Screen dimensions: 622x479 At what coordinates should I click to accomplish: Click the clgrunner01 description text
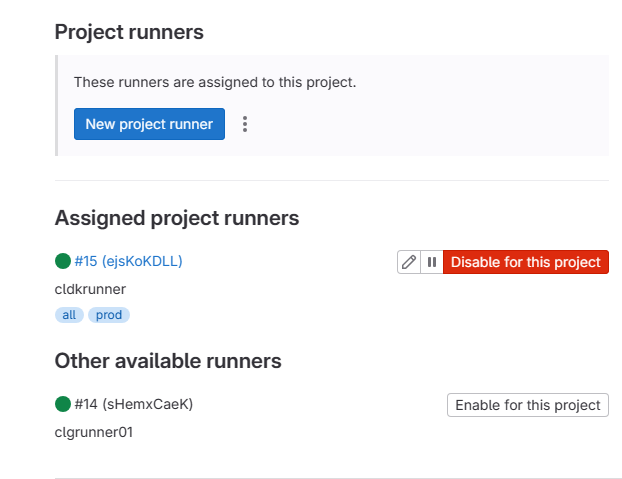(x=94, y=432)
